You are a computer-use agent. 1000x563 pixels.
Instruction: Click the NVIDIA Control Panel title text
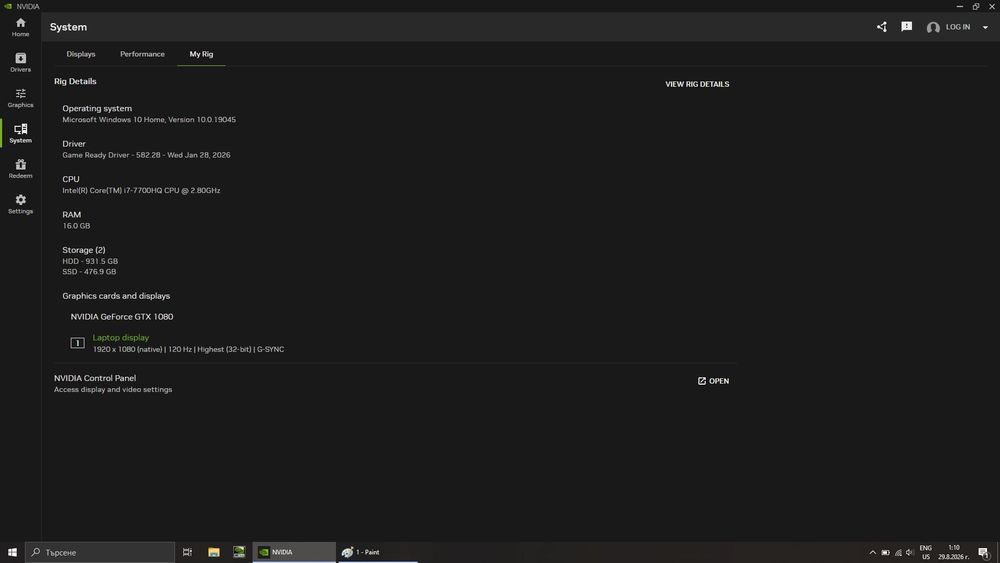click(x=95, y=378)
